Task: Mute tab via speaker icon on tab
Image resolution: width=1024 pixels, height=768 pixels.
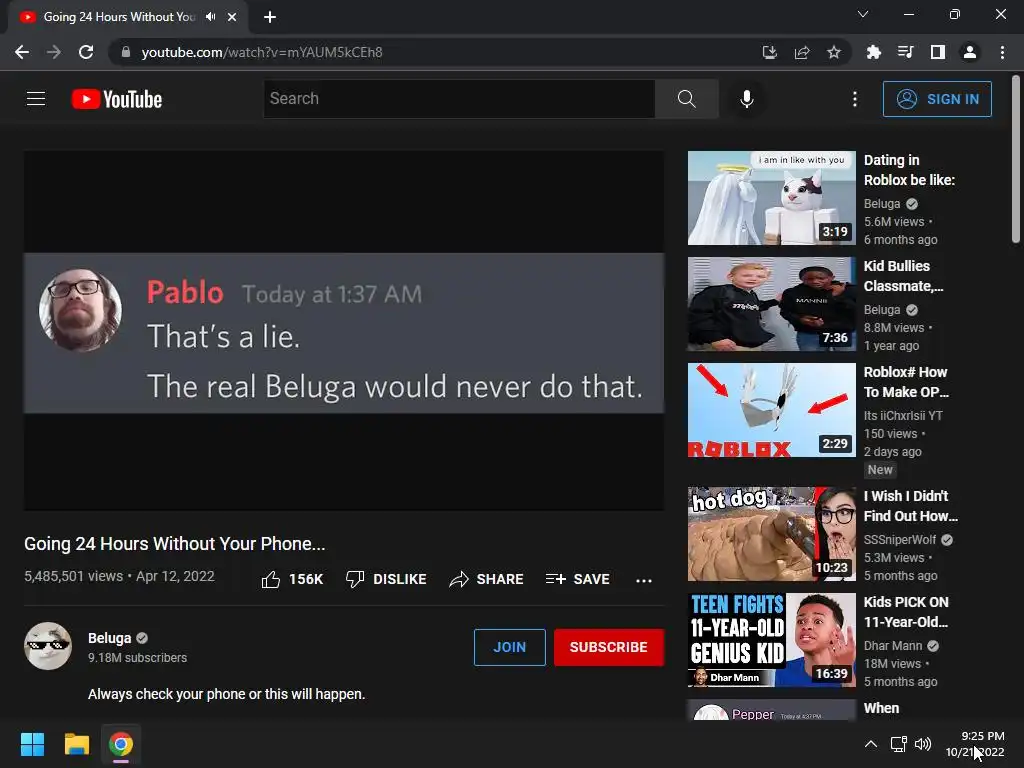Action: click(x=210, y=17)
